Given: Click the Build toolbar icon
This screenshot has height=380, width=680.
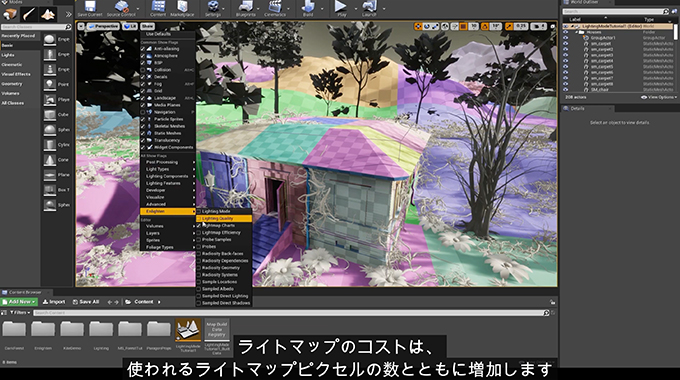Looking at the screenshot, I should pos(308,8).
